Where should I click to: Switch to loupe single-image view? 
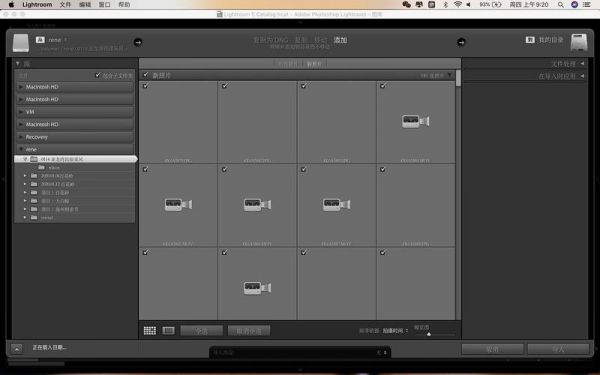click(x=168, y=331)
